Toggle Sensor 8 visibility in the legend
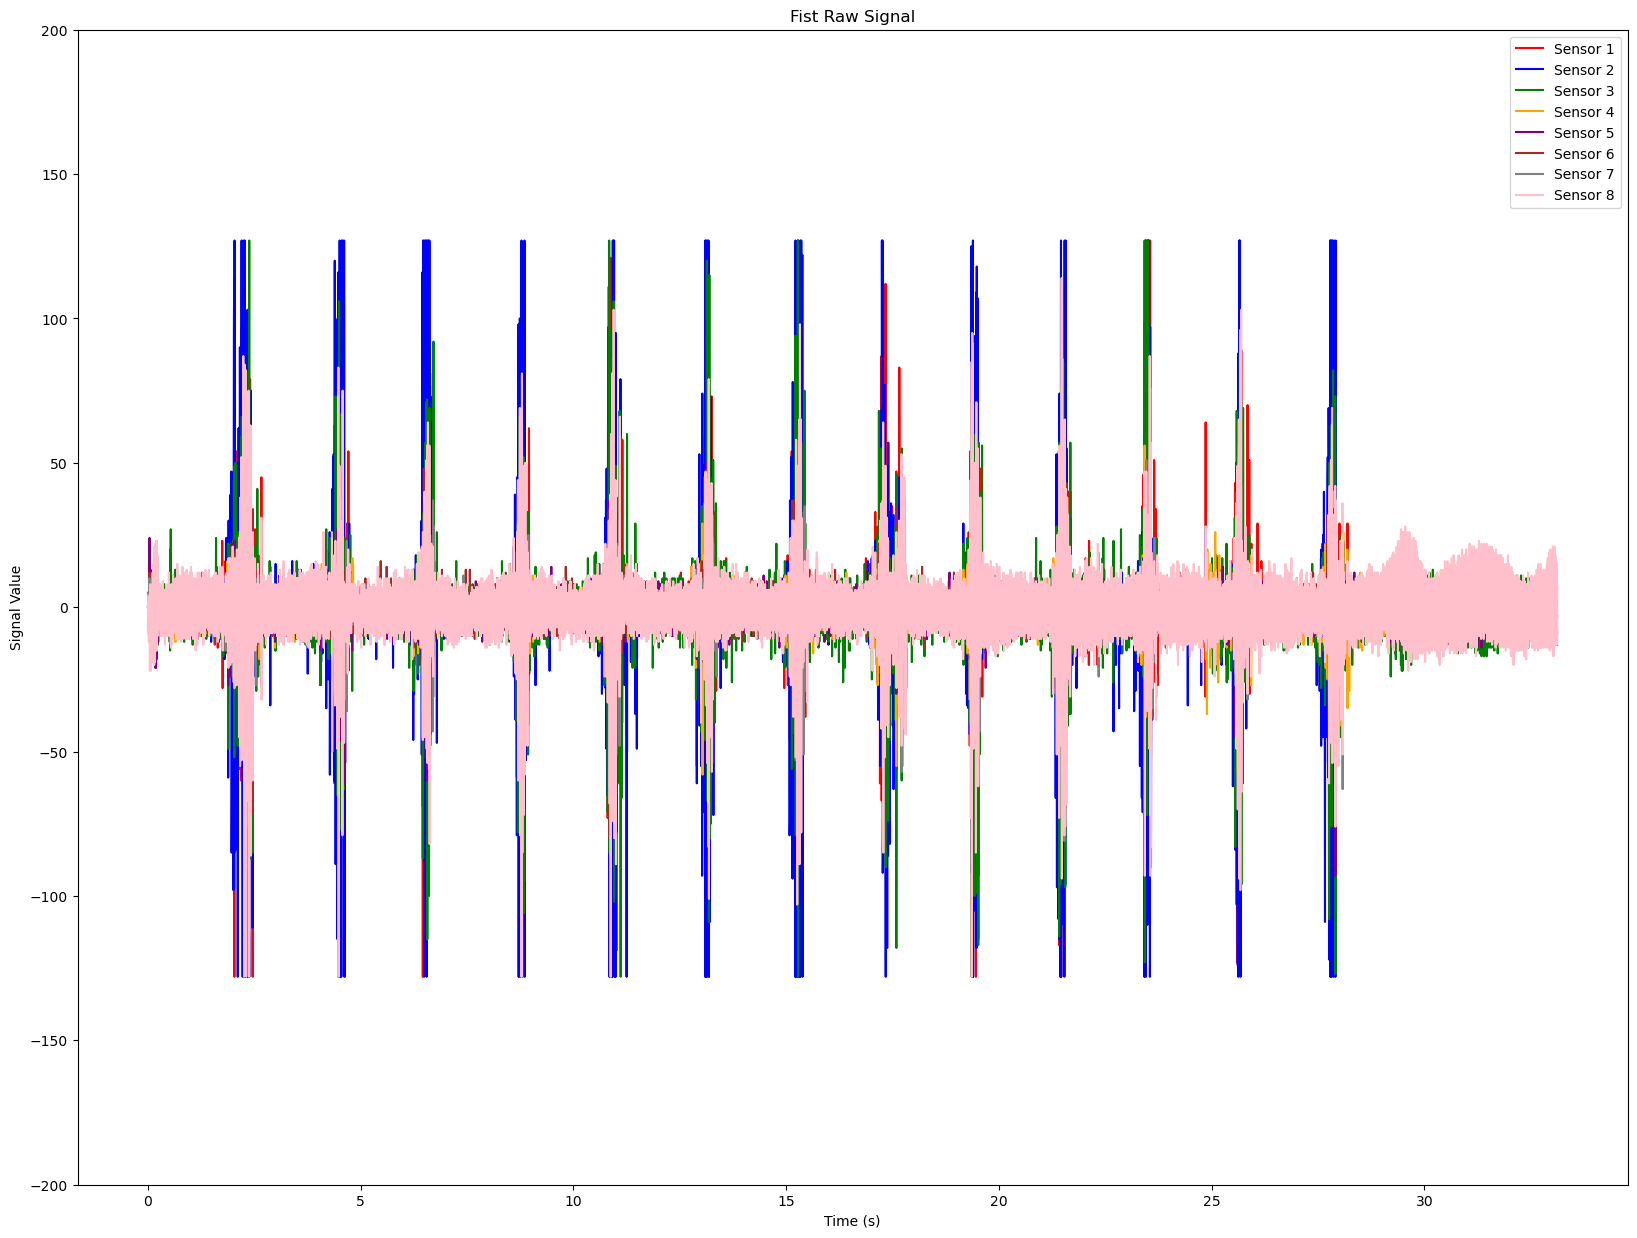Image resolution: width=1637 pixels, height=1238 pixels. point(1583,195)
